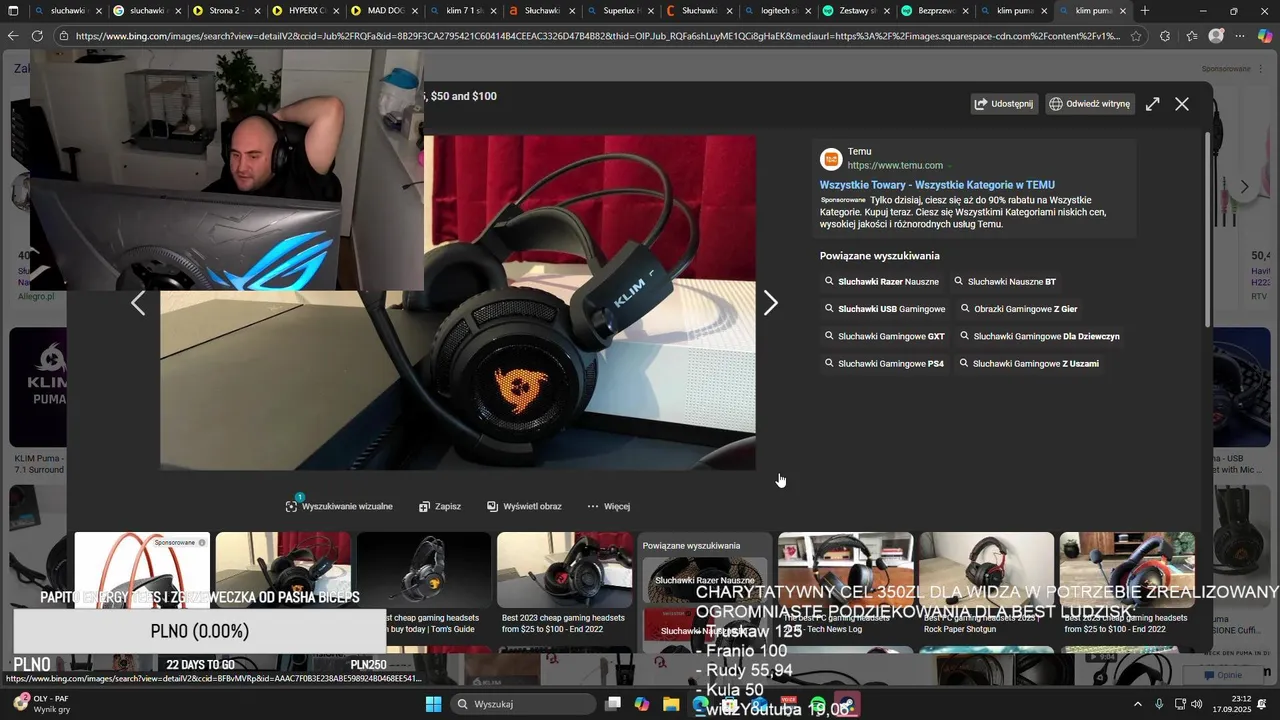Open a new browser tab

pos(1145,11)
